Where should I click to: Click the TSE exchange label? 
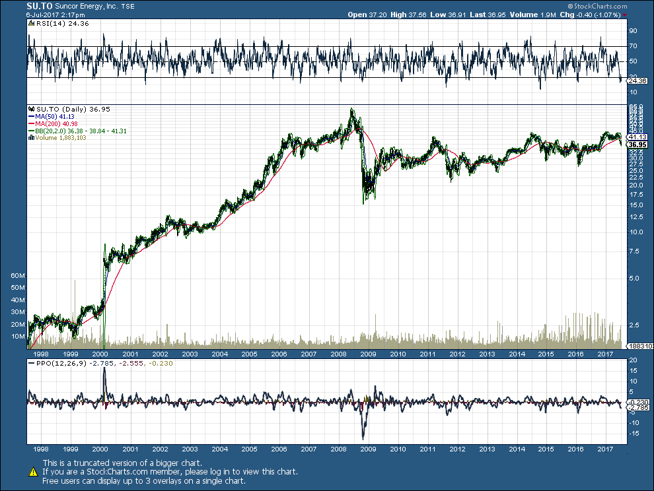point(128,7)
